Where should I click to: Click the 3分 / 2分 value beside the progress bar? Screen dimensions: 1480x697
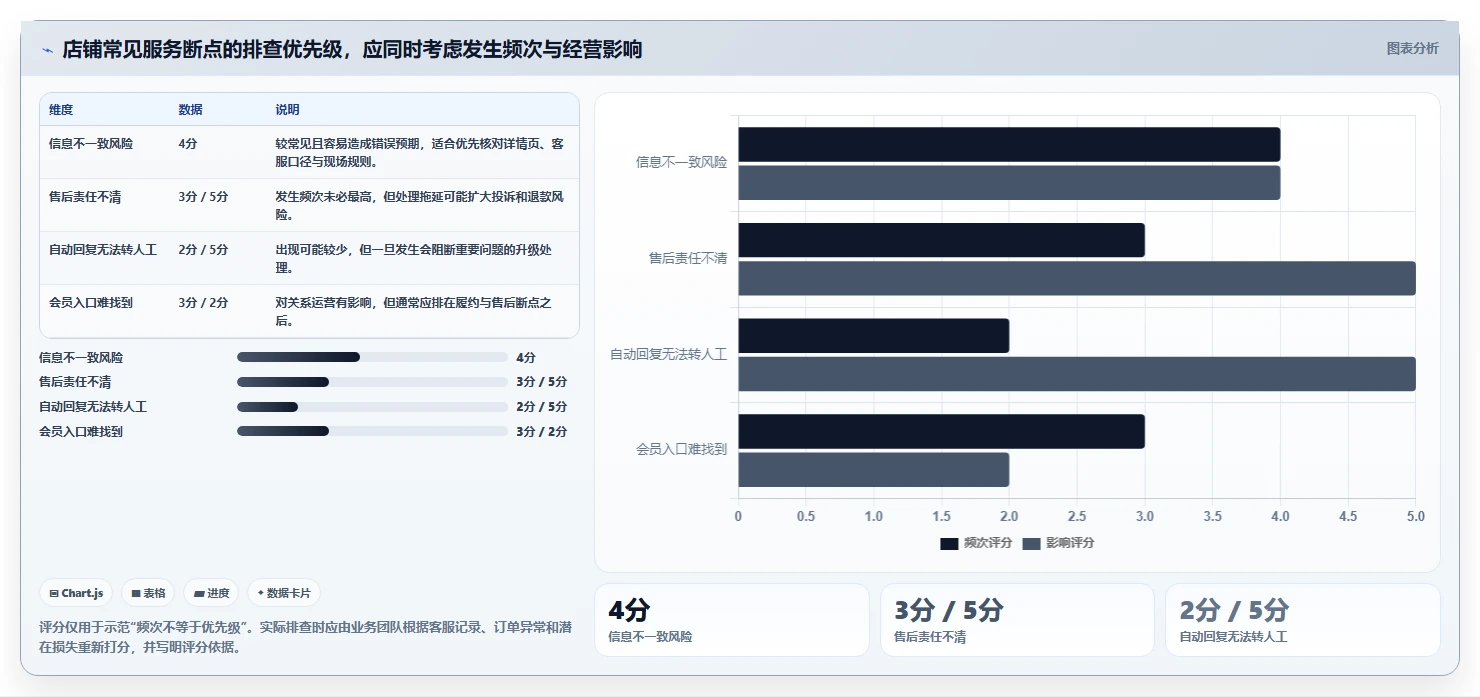[x=542, y=431]
